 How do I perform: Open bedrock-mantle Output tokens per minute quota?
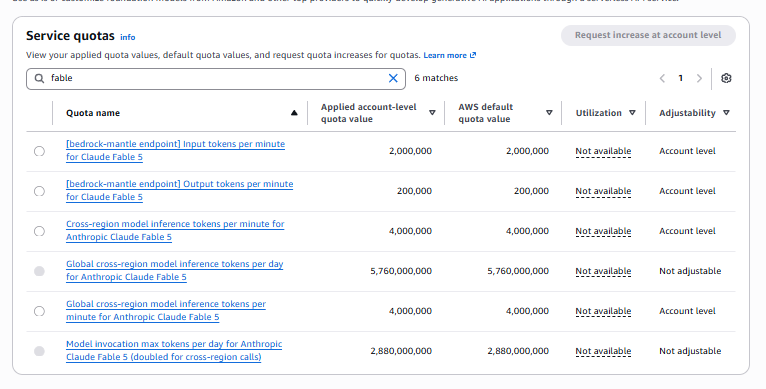pyautogui.click(x=179, y=191)
